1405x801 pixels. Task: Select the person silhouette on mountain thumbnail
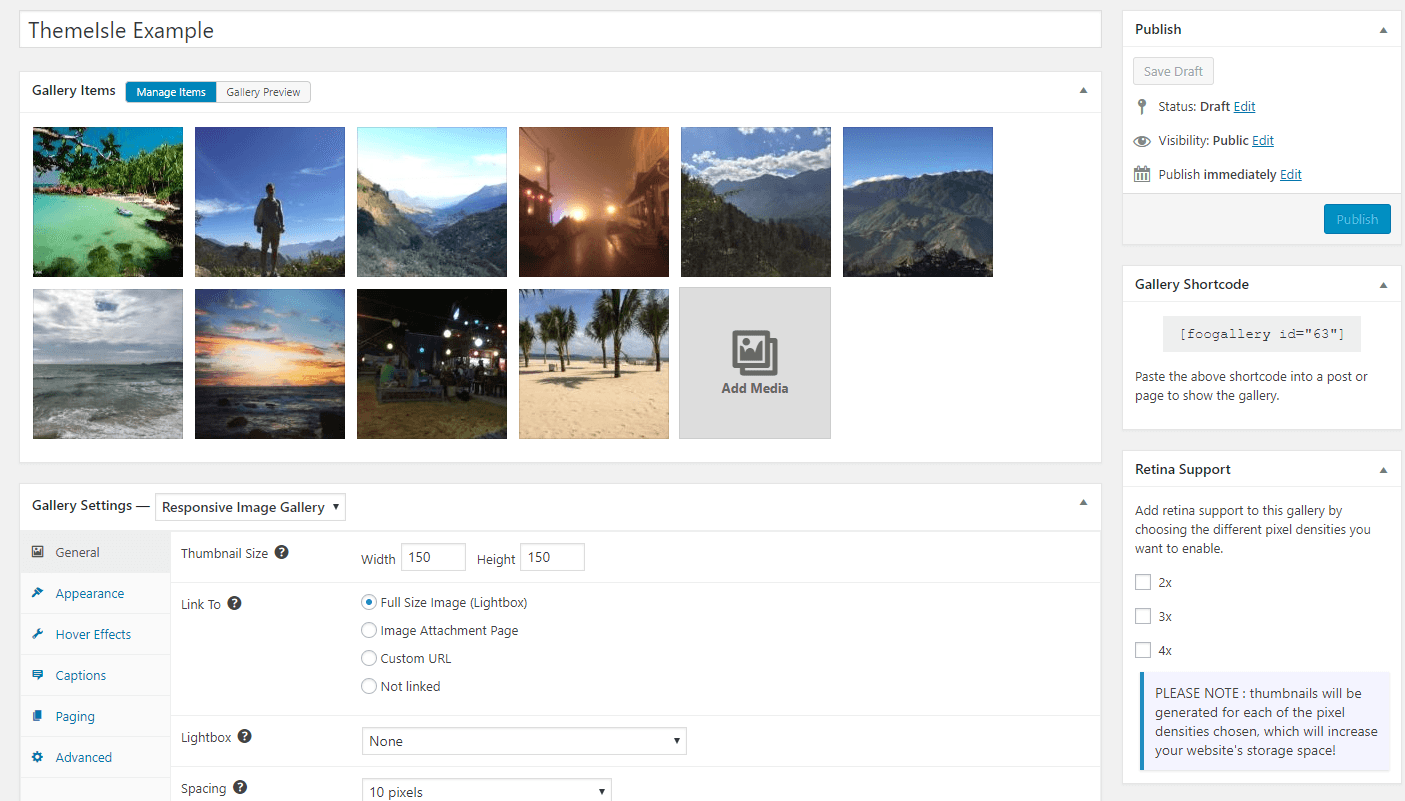tap(270, 202)
